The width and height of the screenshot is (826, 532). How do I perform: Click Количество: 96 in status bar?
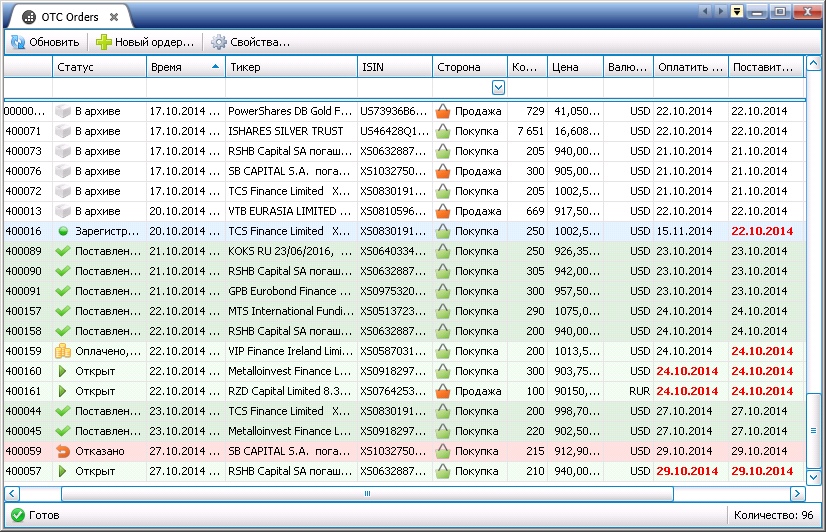773,515
